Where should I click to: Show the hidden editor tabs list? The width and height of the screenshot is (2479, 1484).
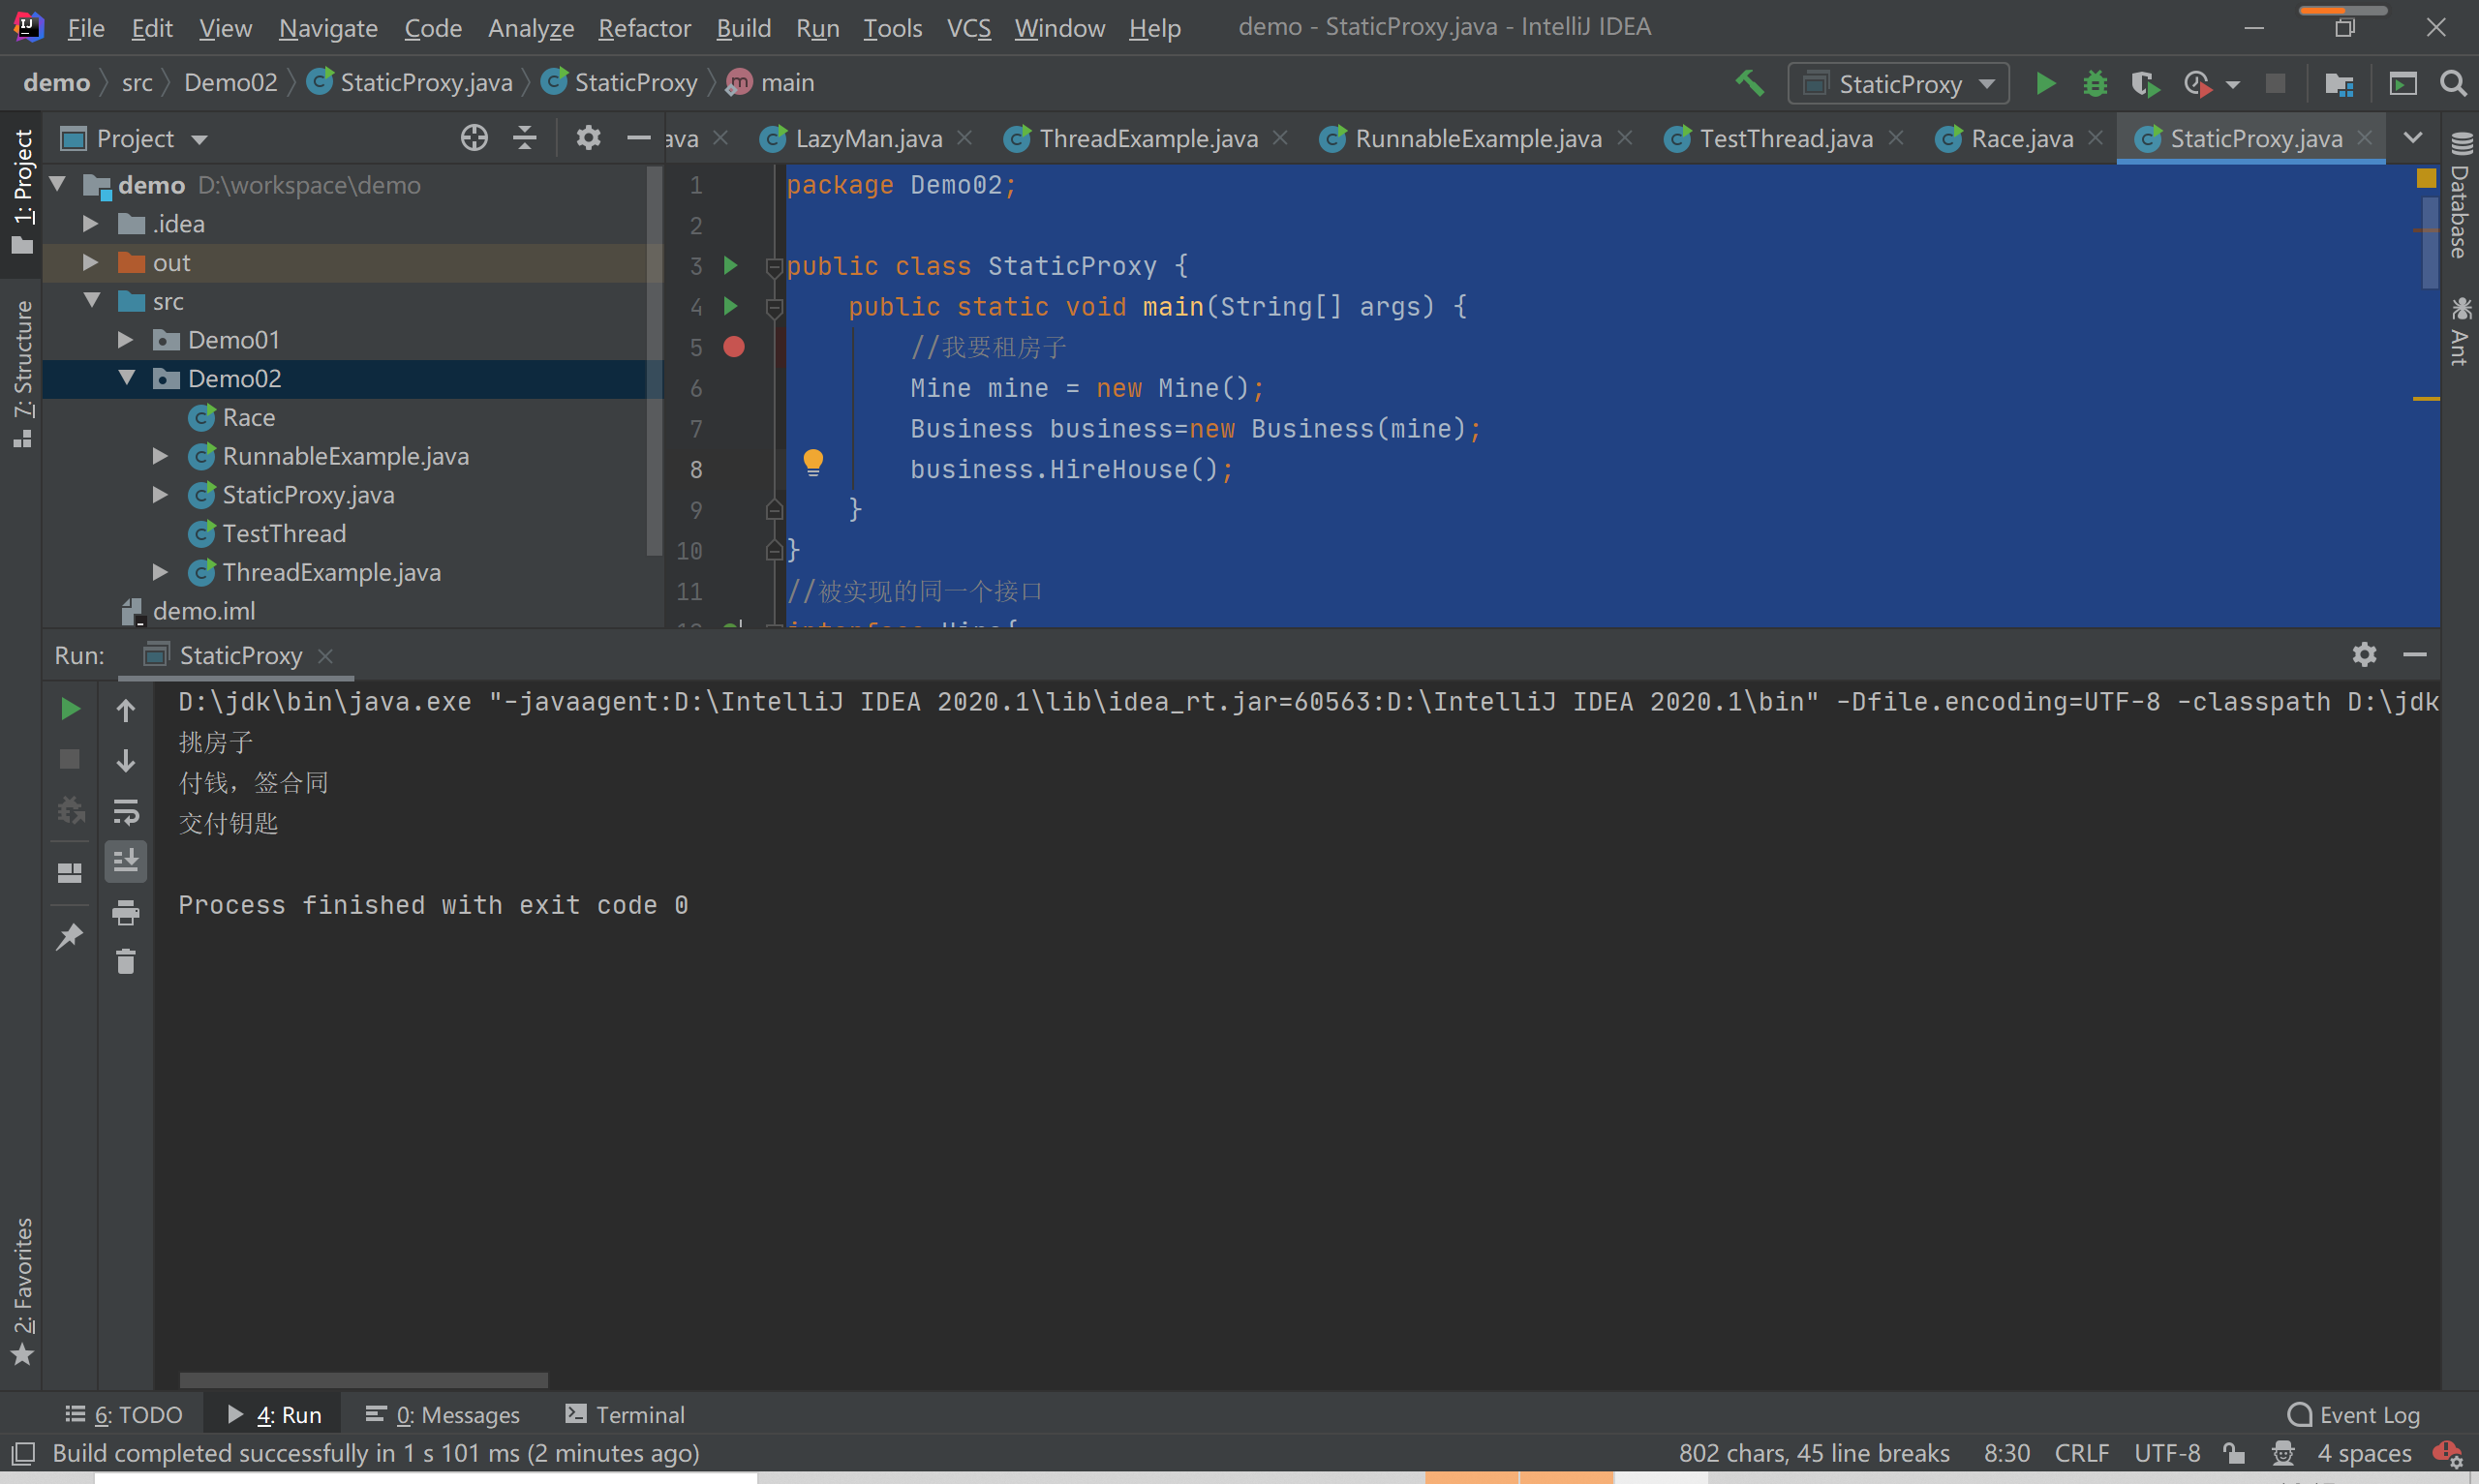click(x=2413, y=138)
